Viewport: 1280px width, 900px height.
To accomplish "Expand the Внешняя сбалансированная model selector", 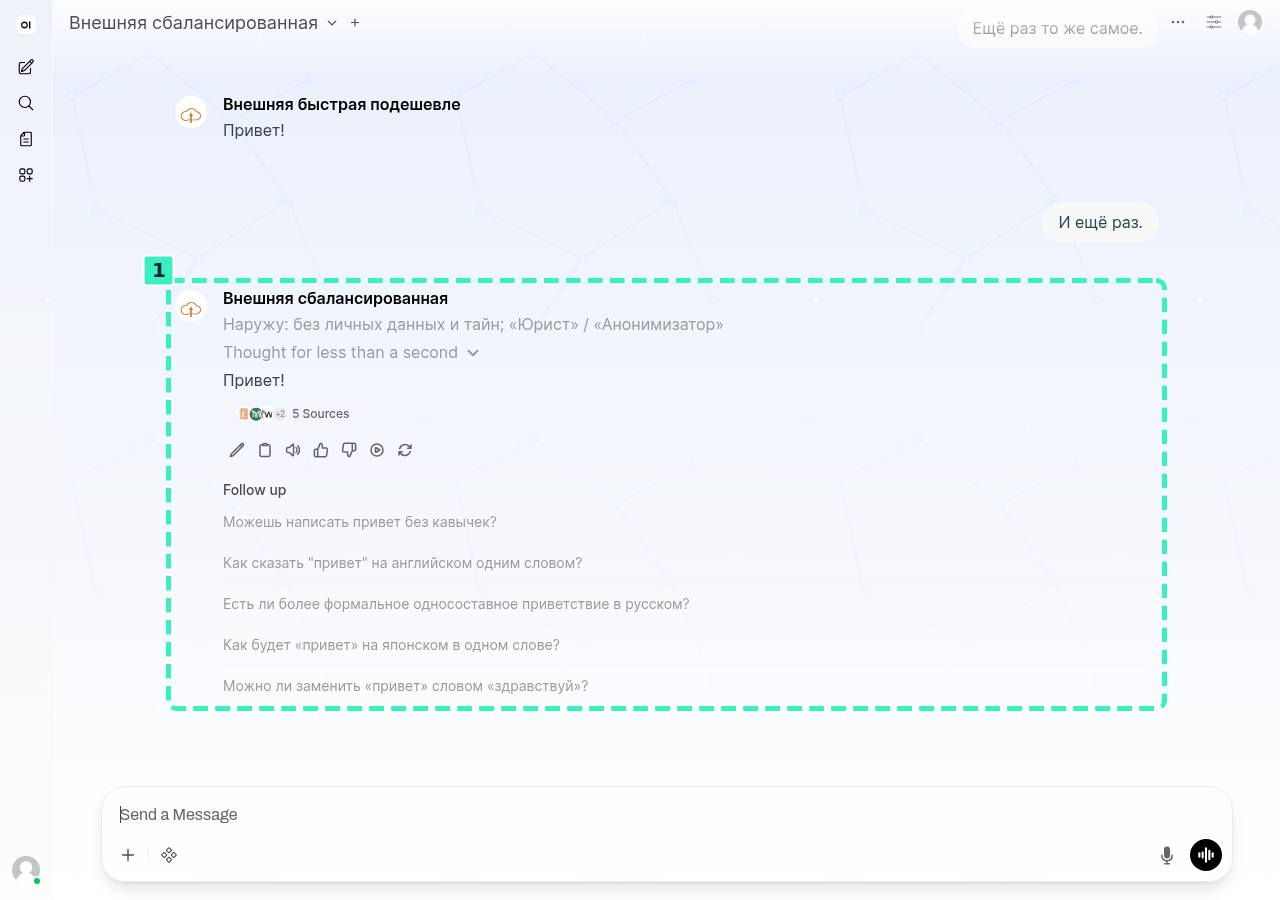I will click(x=203, y=23).
